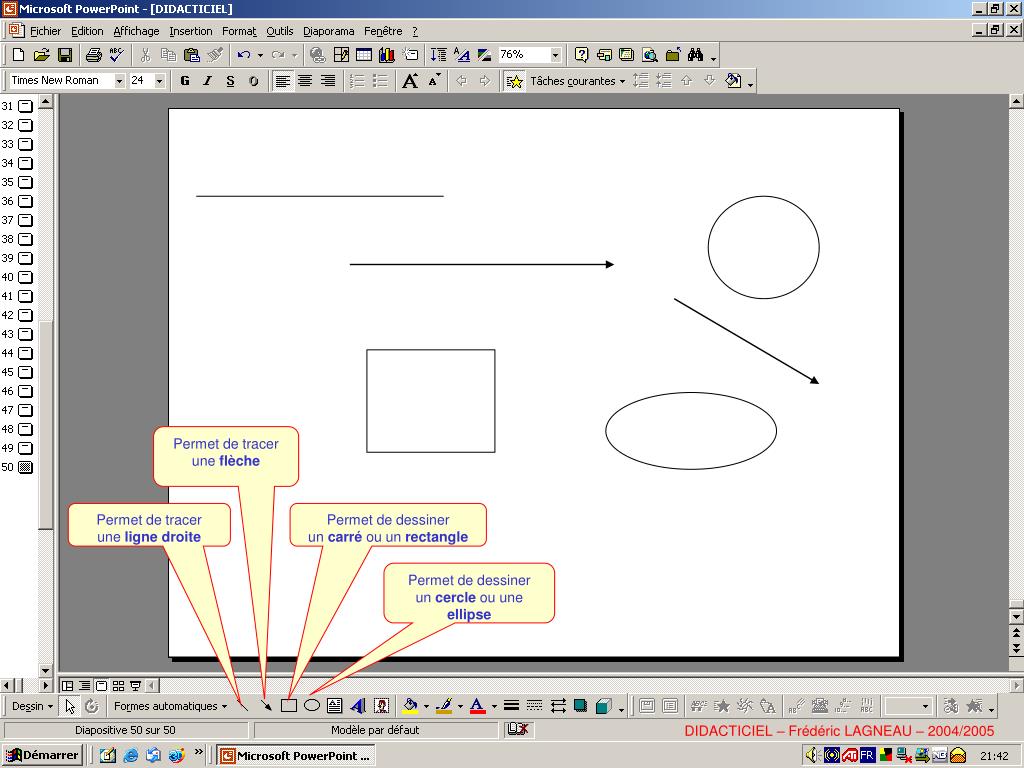The width and height of the screenshot is (1024, 768).
Task: Click the Microsoft PowerPoint taskbar button
Action: pos(296,756)
